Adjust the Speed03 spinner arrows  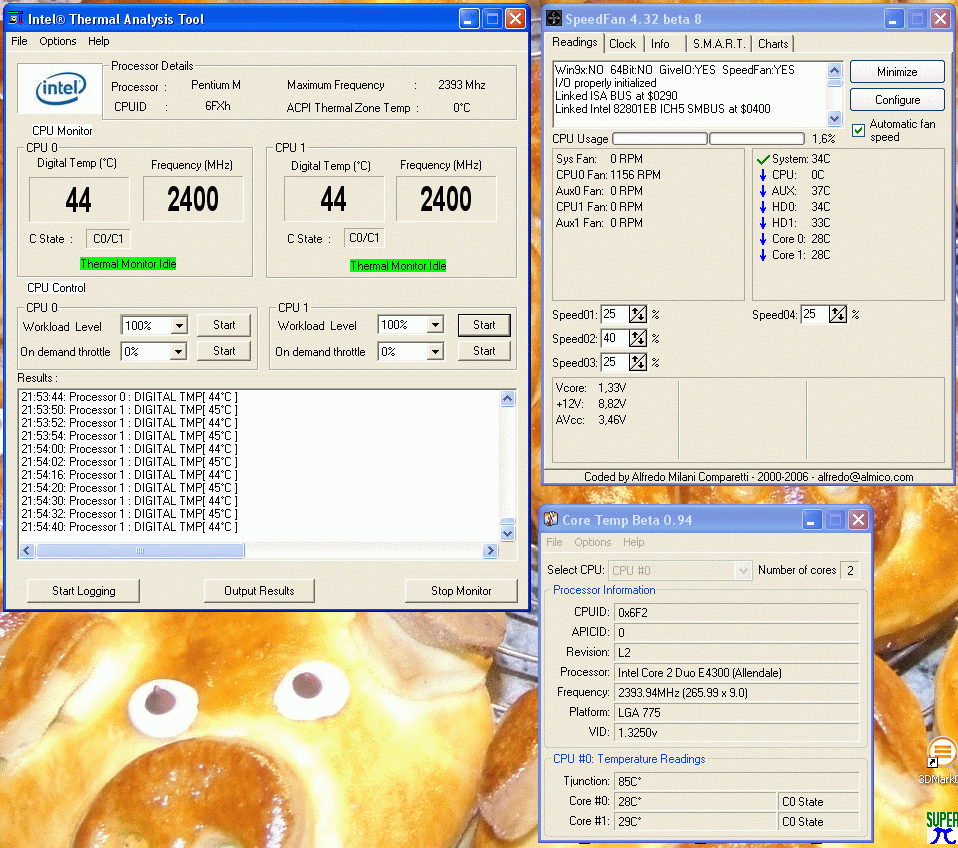pos(638,362)
